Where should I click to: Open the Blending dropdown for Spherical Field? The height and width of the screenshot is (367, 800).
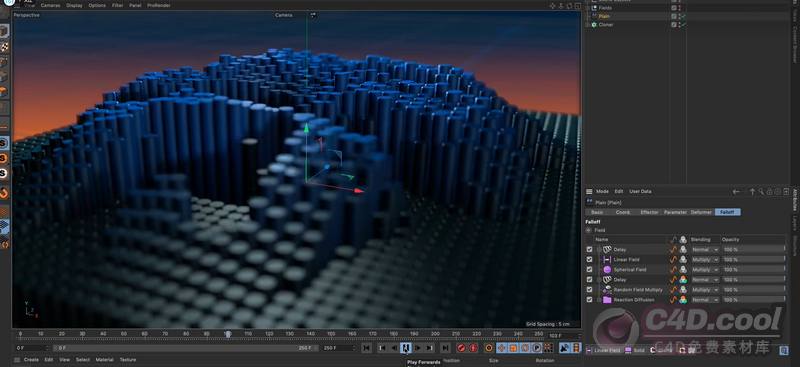pyautogui.click(x=705, y=270)
